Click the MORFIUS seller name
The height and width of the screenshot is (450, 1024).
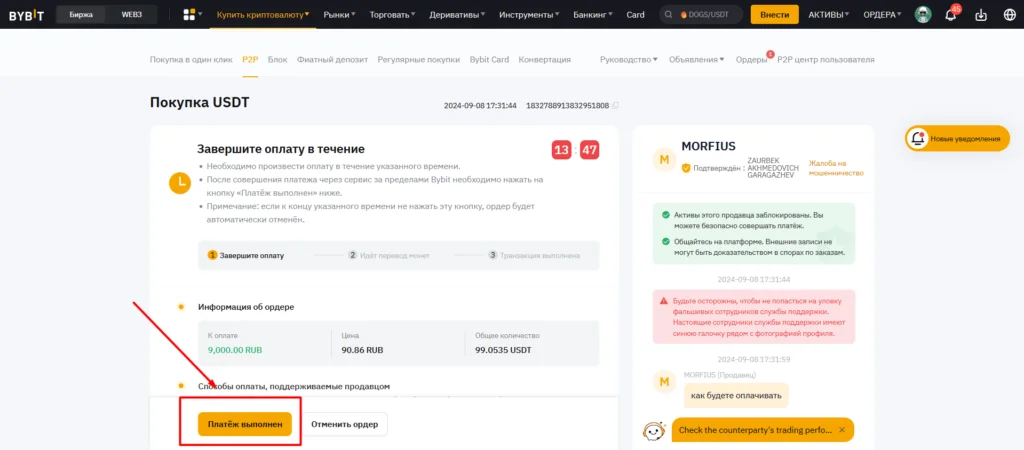tap(708, 146)
